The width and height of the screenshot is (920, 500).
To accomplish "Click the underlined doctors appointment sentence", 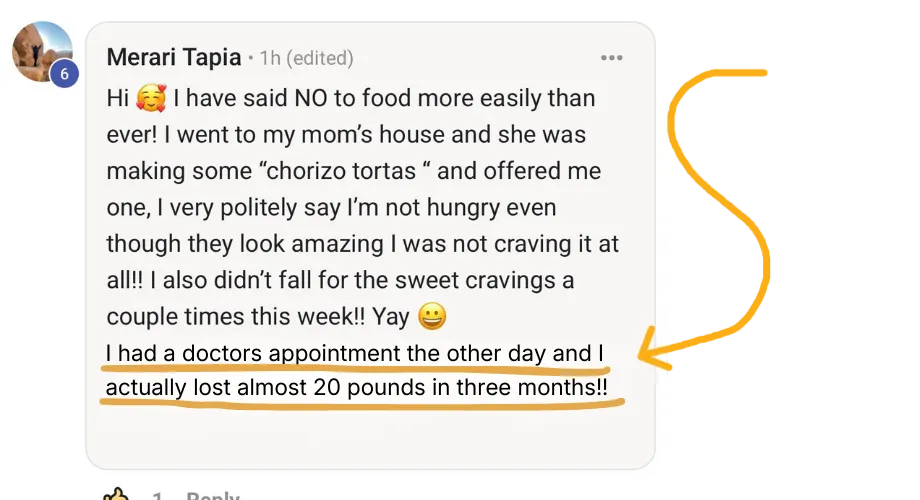I will pyautogui.click(x=354, y=353).
